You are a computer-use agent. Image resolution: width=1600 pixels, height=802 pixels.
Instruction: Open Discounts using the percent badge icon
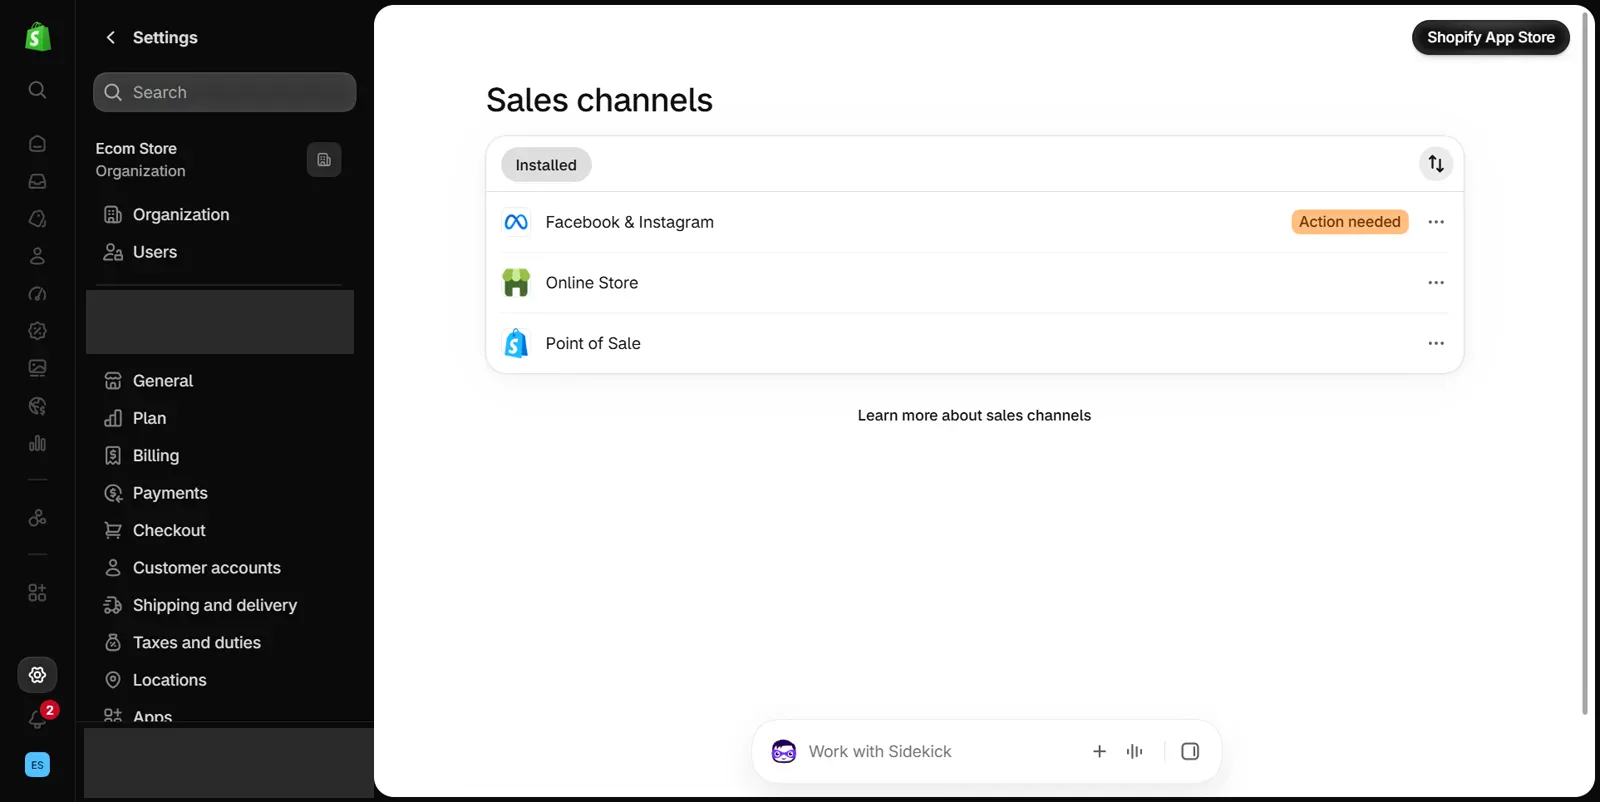point(38,331)
